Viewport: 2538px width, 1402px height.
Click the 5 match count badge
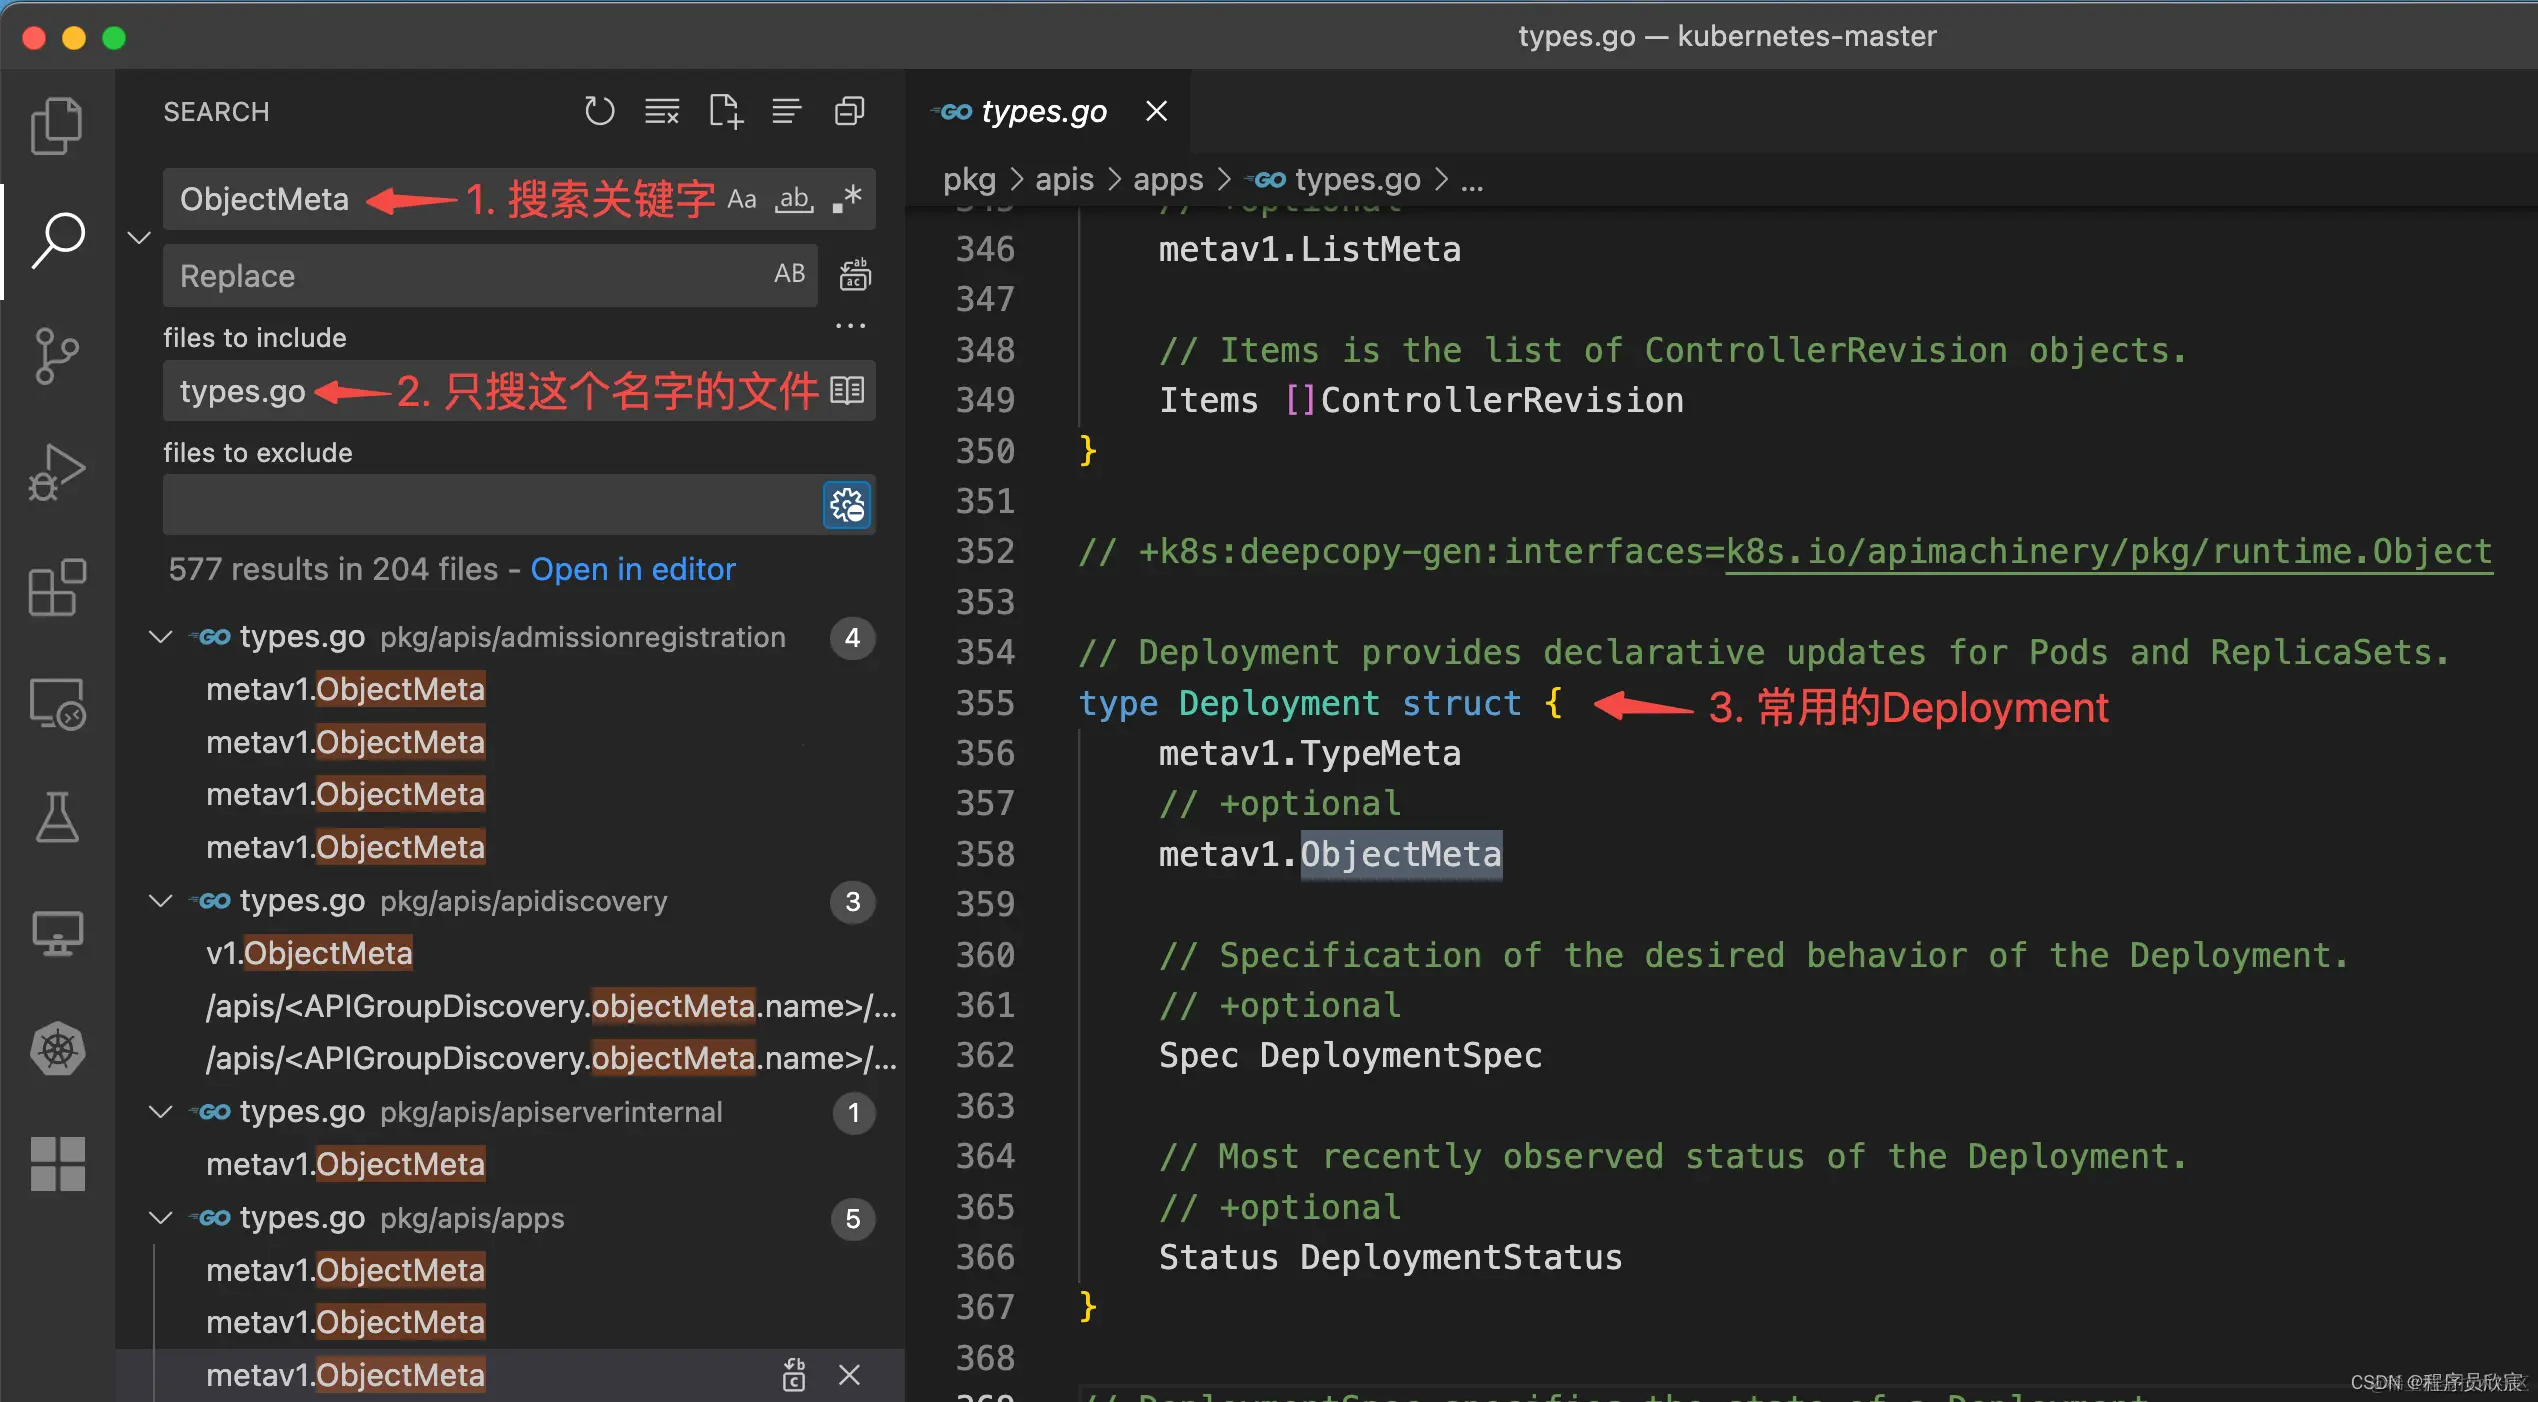click(852, 1219)
